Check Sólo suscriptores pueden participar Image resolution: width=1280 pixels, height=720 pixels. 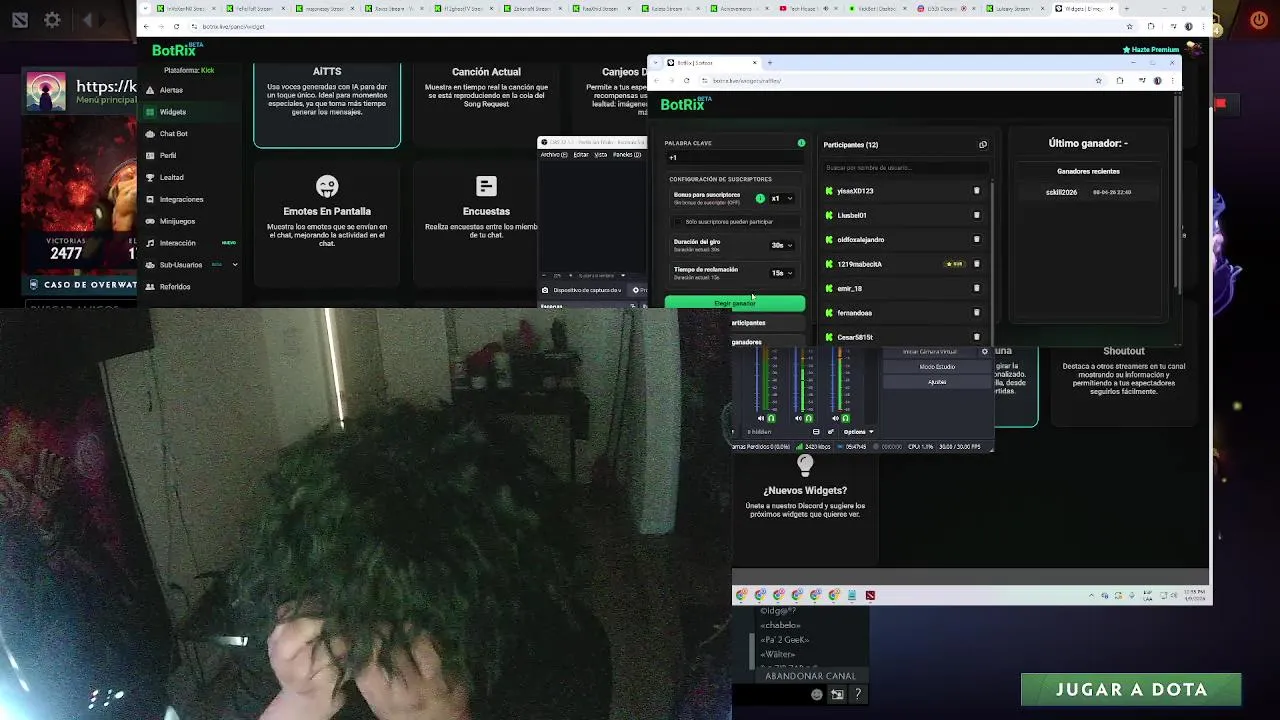coord(677,222)
